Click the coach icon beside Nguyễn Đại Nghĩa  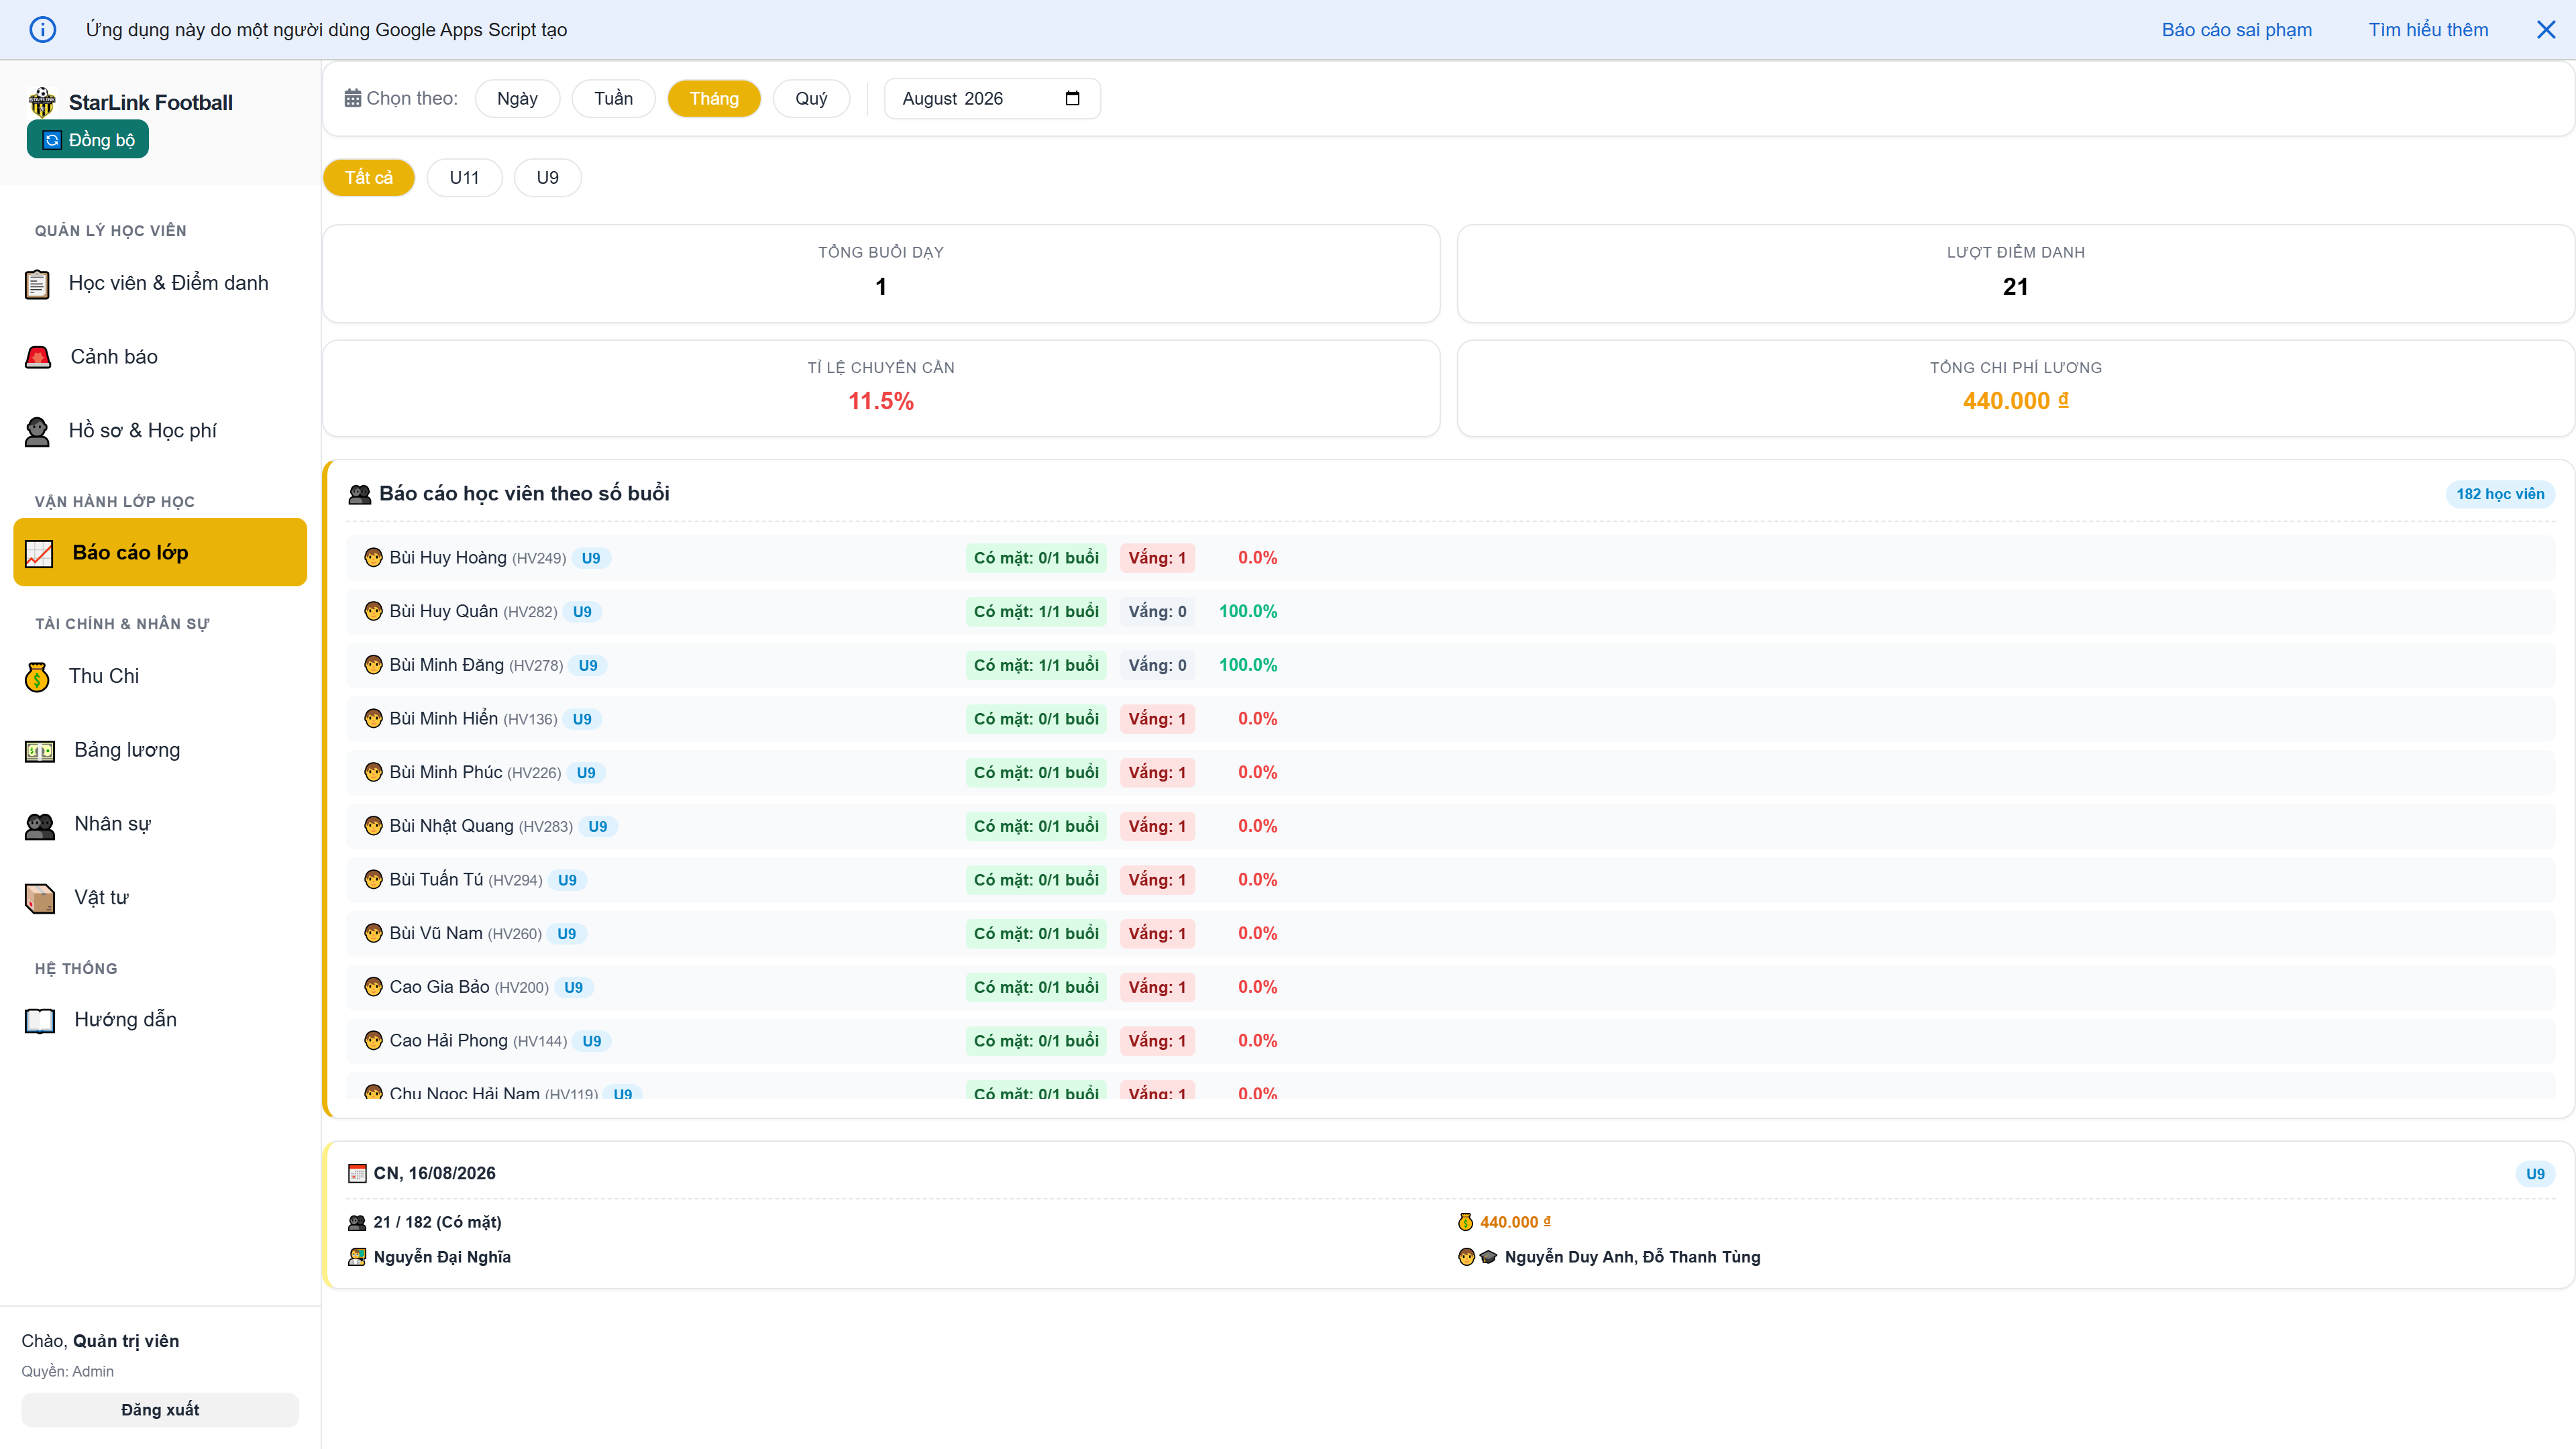(357, 1257)
